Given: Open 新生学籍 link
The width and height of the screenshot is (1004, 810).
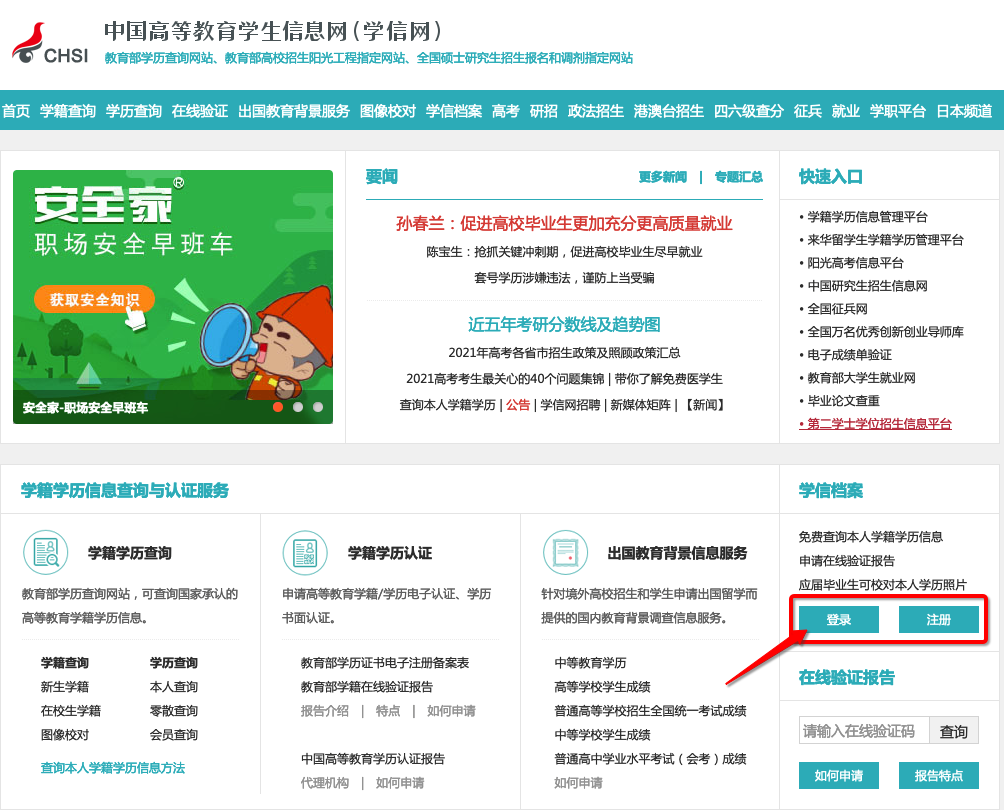Looking at the screenshot, I should (x=65, y=686).
